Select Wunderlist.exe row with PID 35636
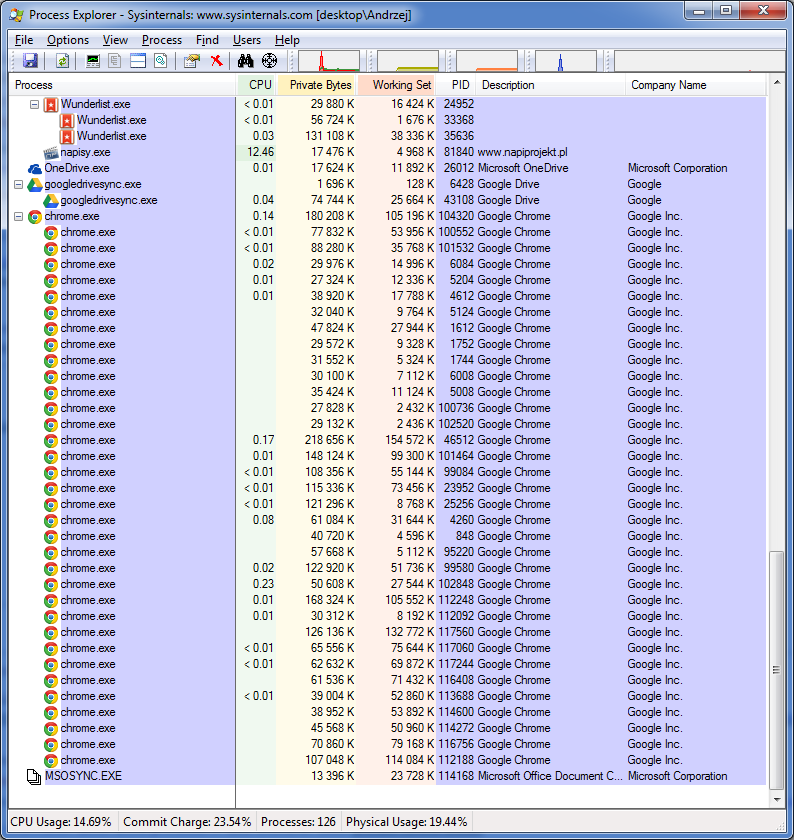Viewport: 794px width, 840px height. pos(387,136)
